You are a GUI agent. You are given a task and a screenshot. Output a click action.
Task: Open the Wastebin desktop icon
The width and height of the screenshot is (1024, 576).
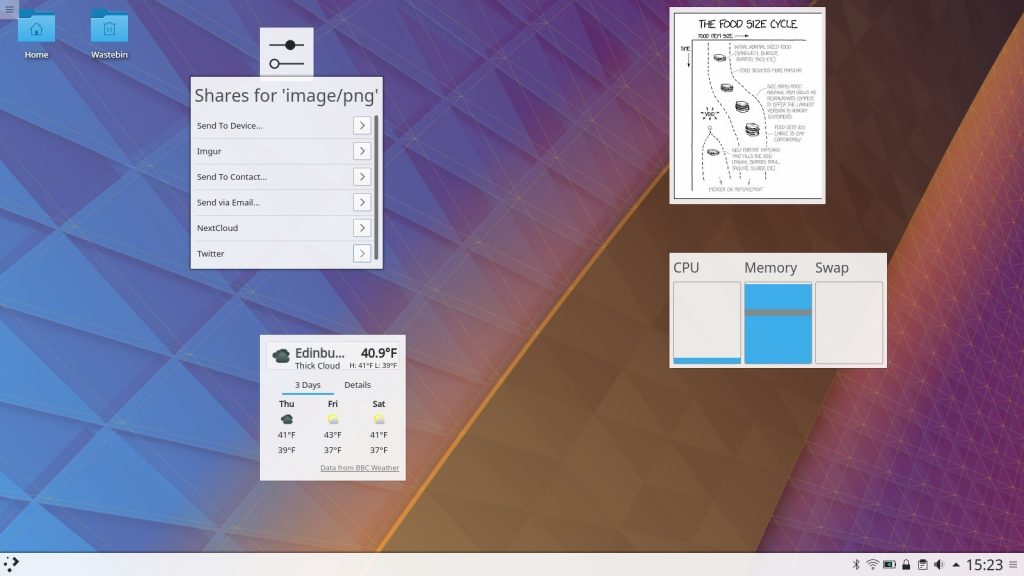click(x=109, y=28)
